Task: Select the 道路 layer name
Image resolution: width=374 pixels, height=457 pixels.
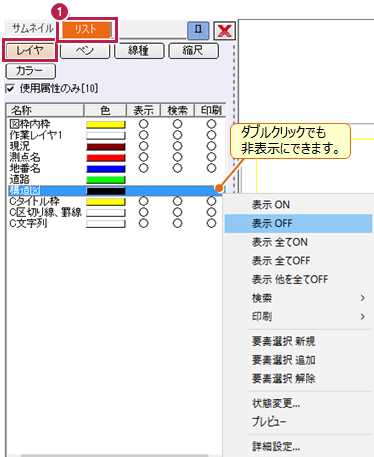Action: [x=19, y=179]
